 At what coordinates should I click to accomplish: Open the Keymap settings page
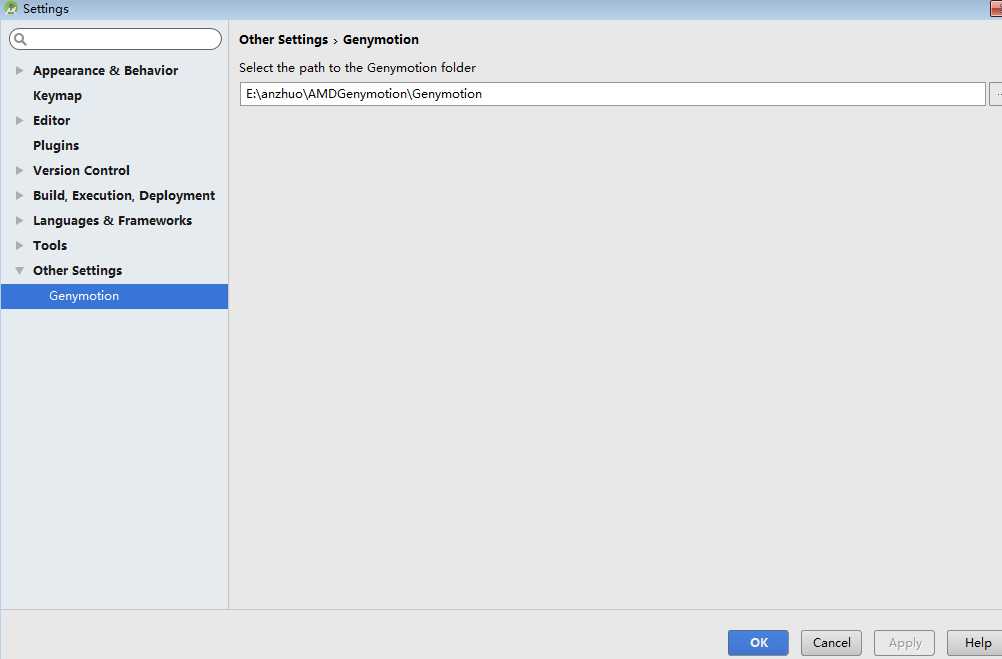tap(58, 95)
